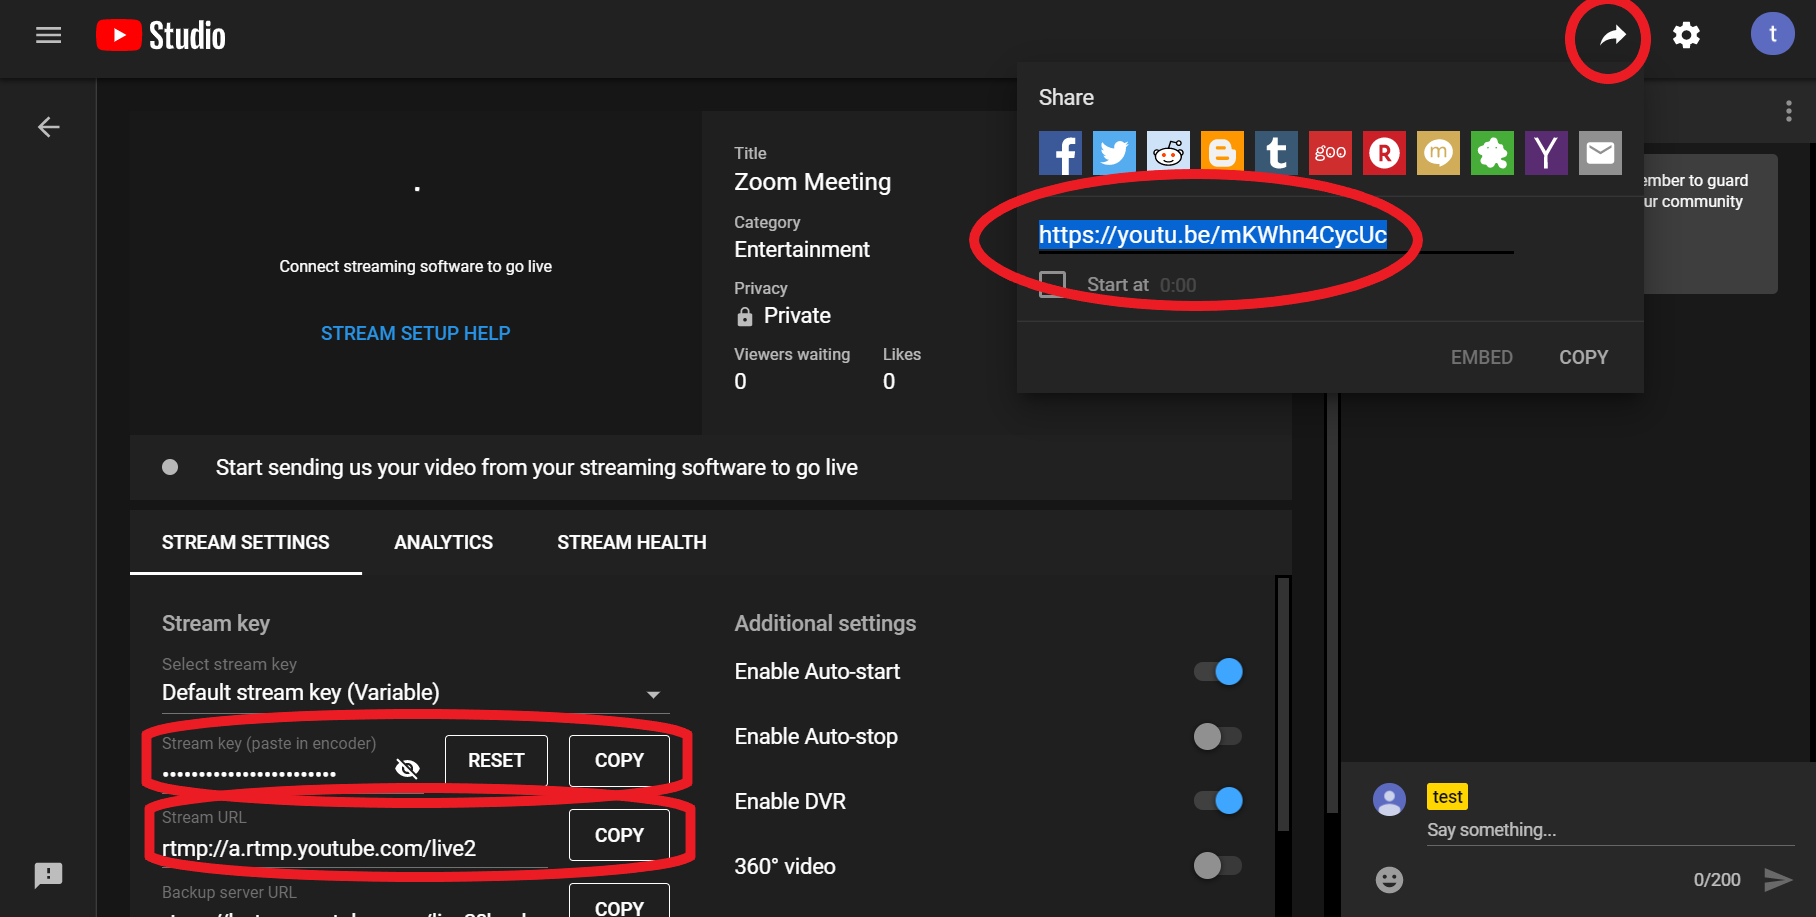
Task: Open the STREAM SETUP HELP link
Action: point(415,333)
